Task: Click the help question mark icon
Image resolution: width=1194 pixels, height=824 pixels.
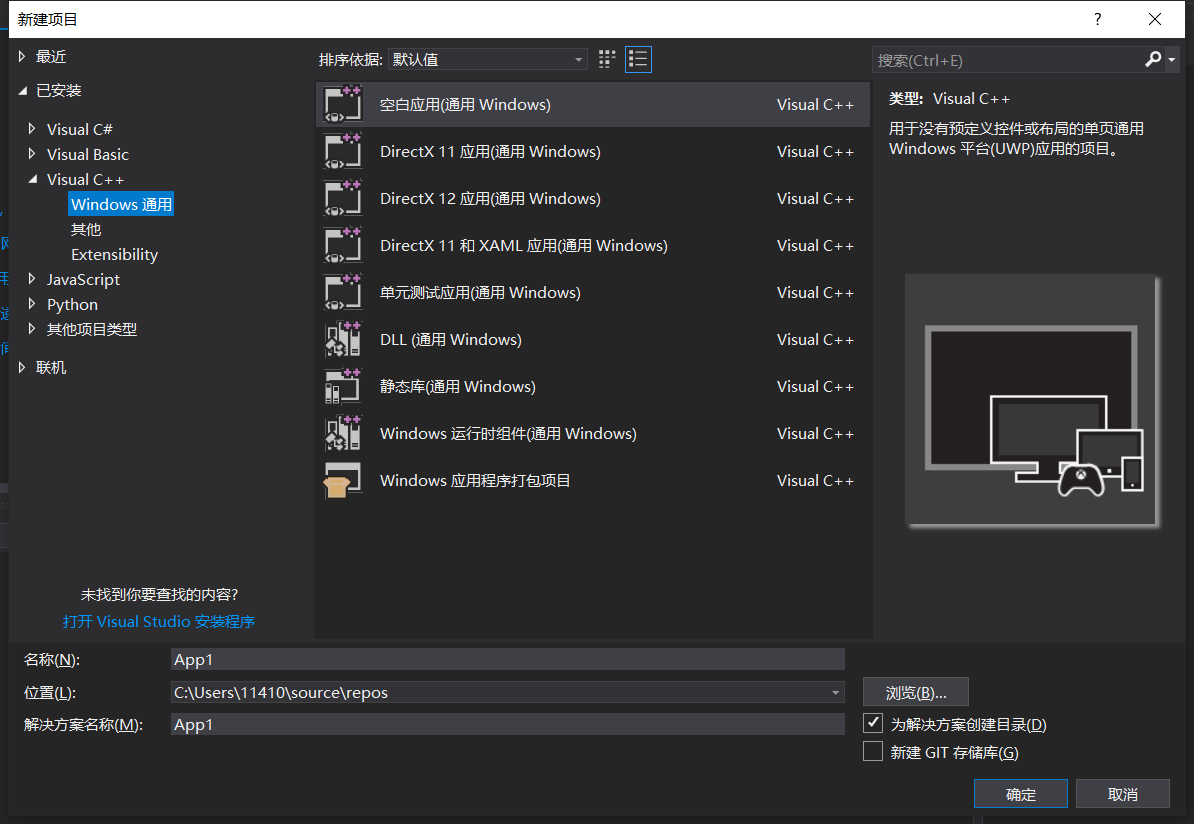Action: [1097, 19]
